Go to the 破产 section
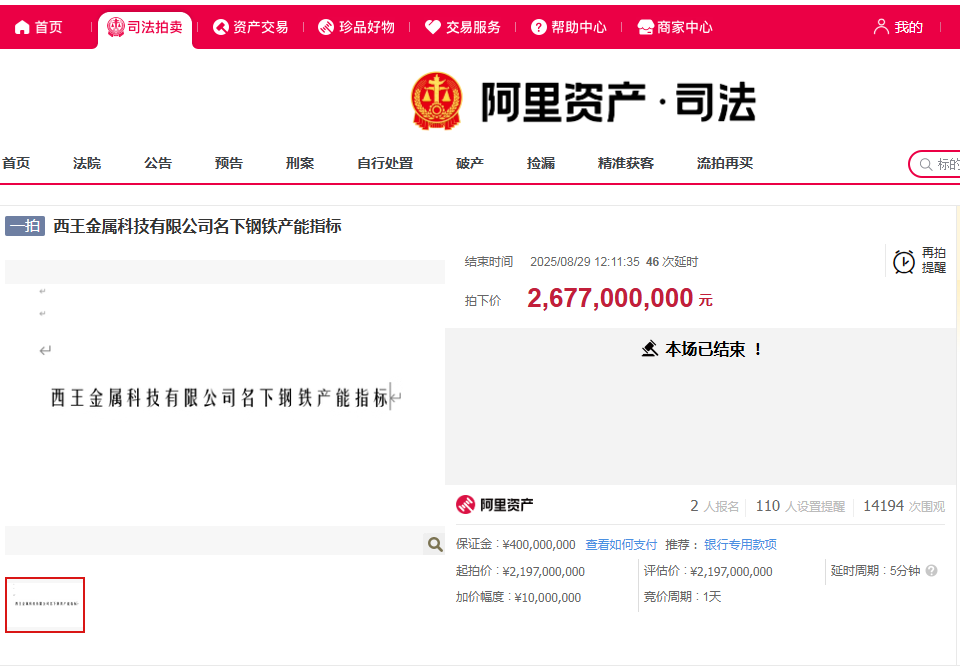This screenshot has height=668, width=960. pyautogui.click(x=470, y=163)
